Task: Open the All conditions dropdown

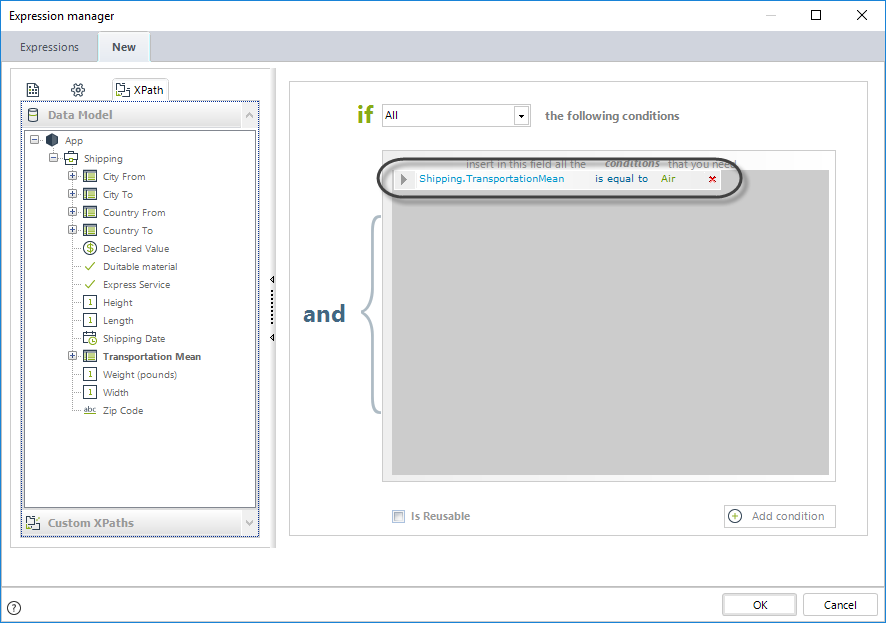Action: coord(522,116)
